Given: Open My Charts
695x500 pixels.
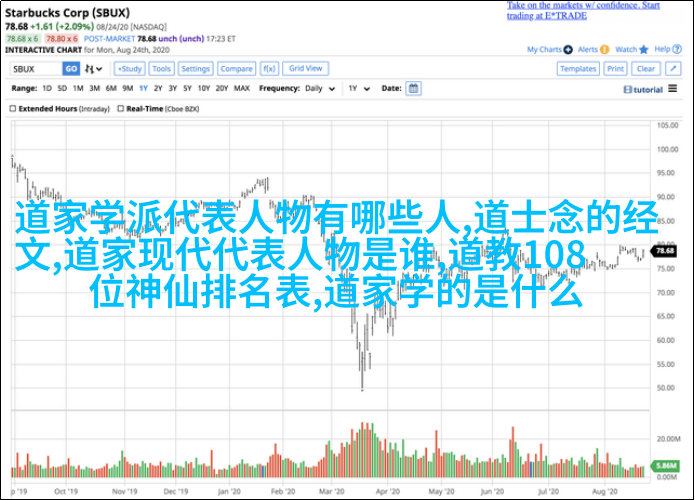Looking at the screenshot, I should [x=544, y=49].
